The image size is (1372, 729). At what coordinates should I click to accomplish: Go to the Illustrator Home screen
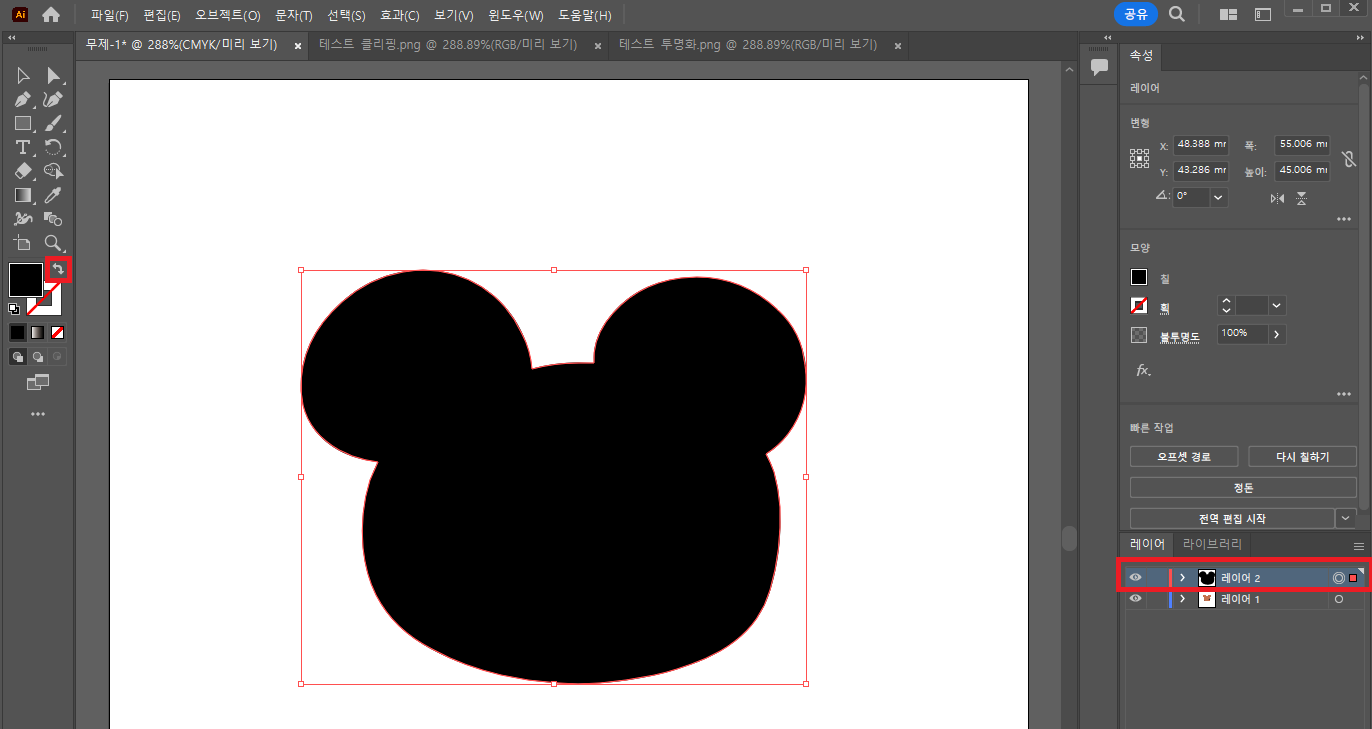(51, 15)
